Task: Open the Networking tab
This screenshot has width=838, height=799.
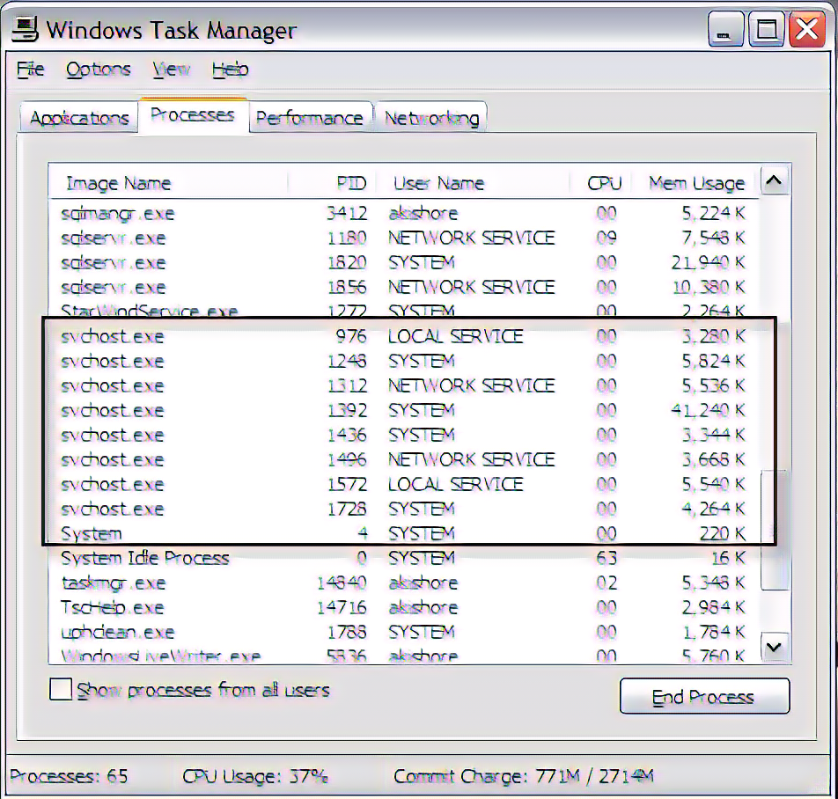Action: 431,118
